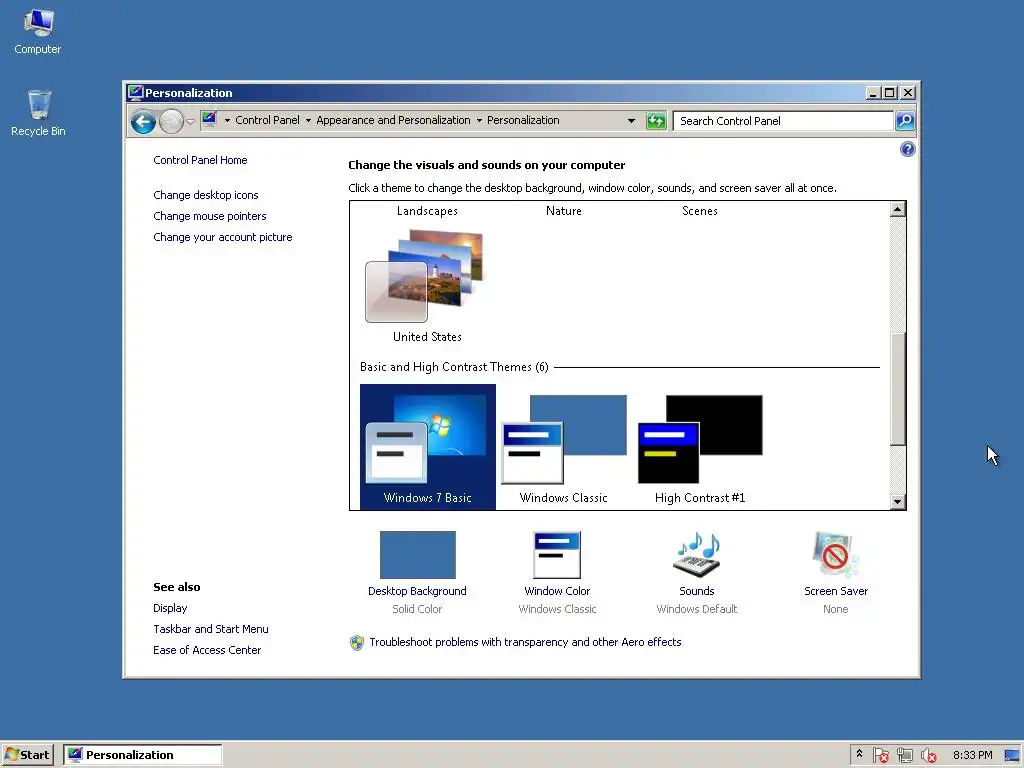
Task: Open Desktop Background solid color swatch
Action: click(x=418, y=554)
